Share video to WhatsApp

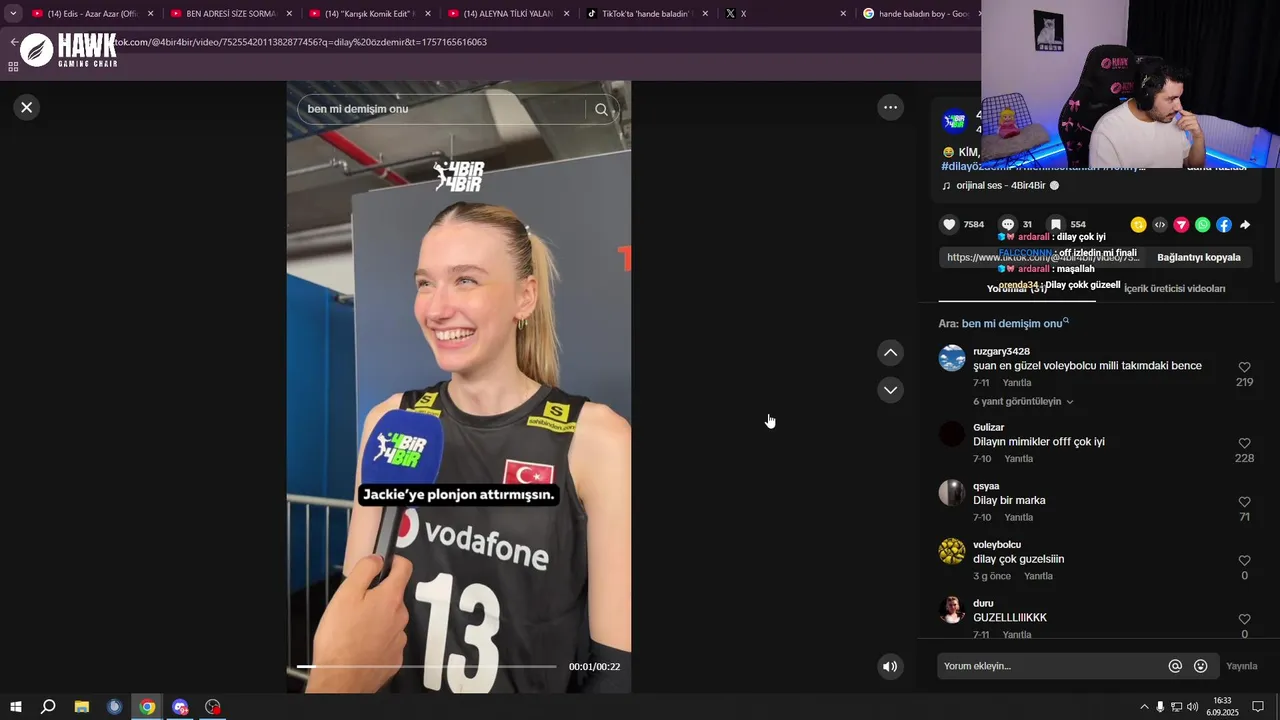click(x=1202, y=225)
